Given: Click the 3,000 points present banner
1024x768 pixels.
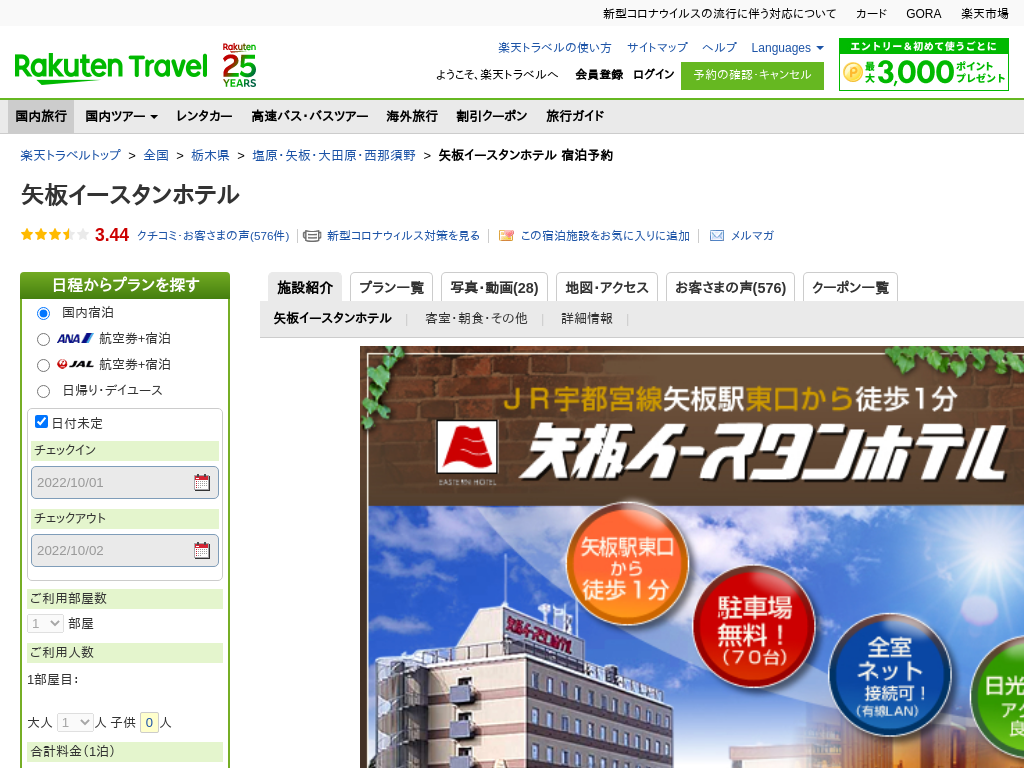Looking at the screenshot, I should (x=923, y=65).
